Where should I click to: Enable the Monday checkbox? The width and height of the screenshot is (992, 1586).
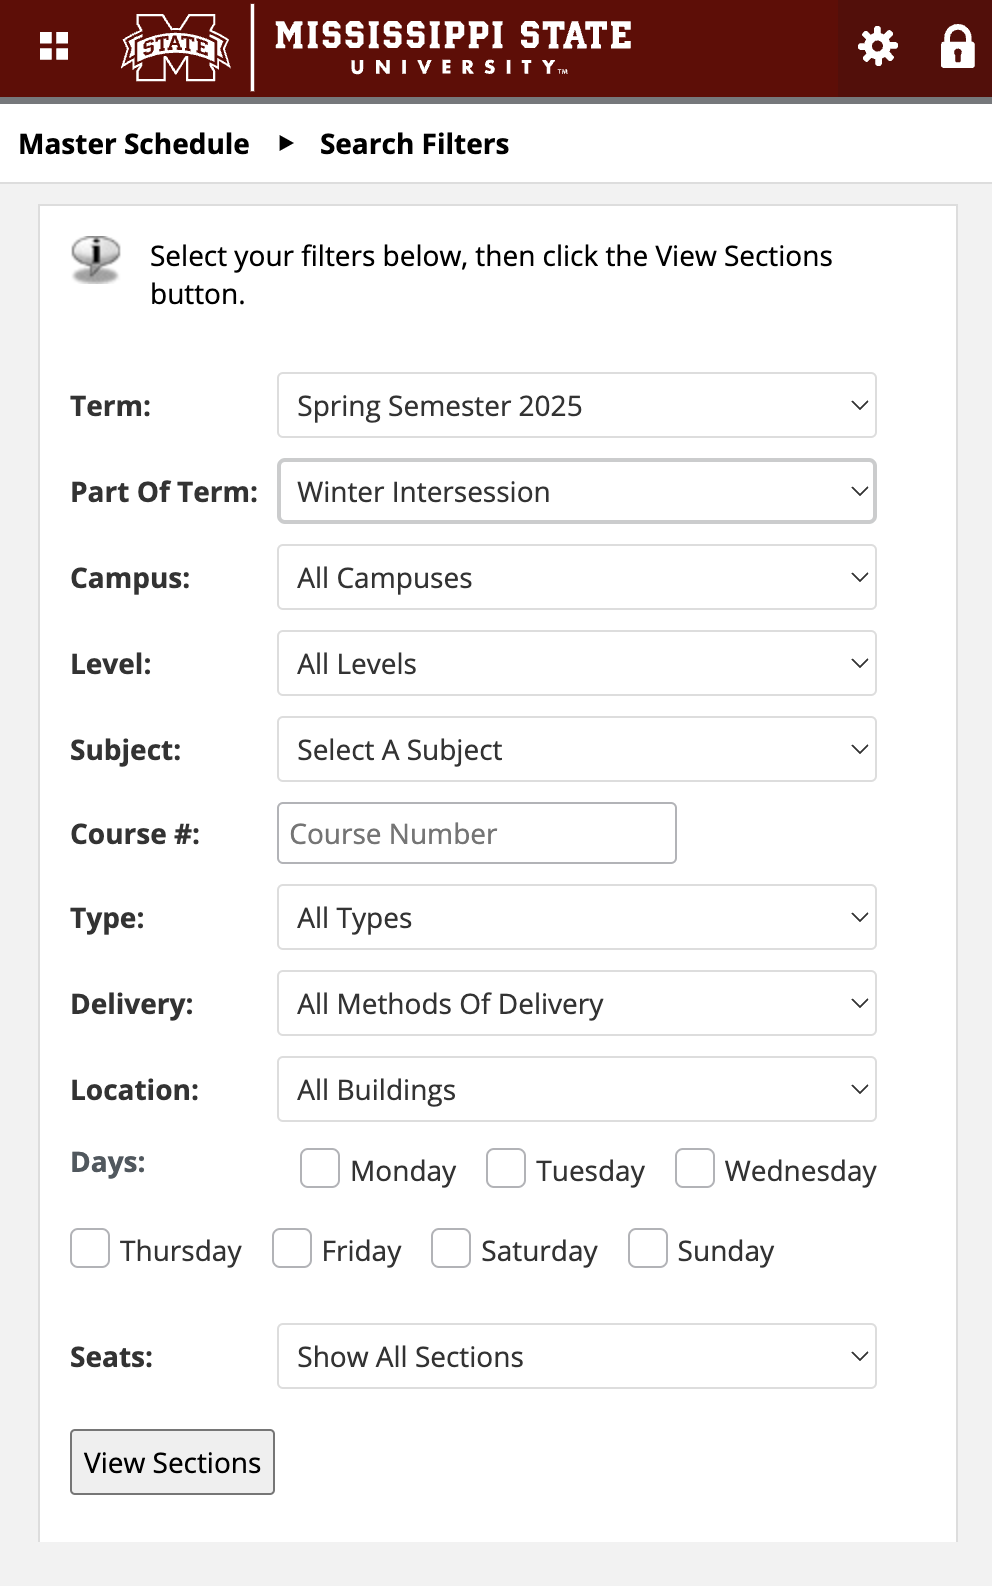point(320,1168)
